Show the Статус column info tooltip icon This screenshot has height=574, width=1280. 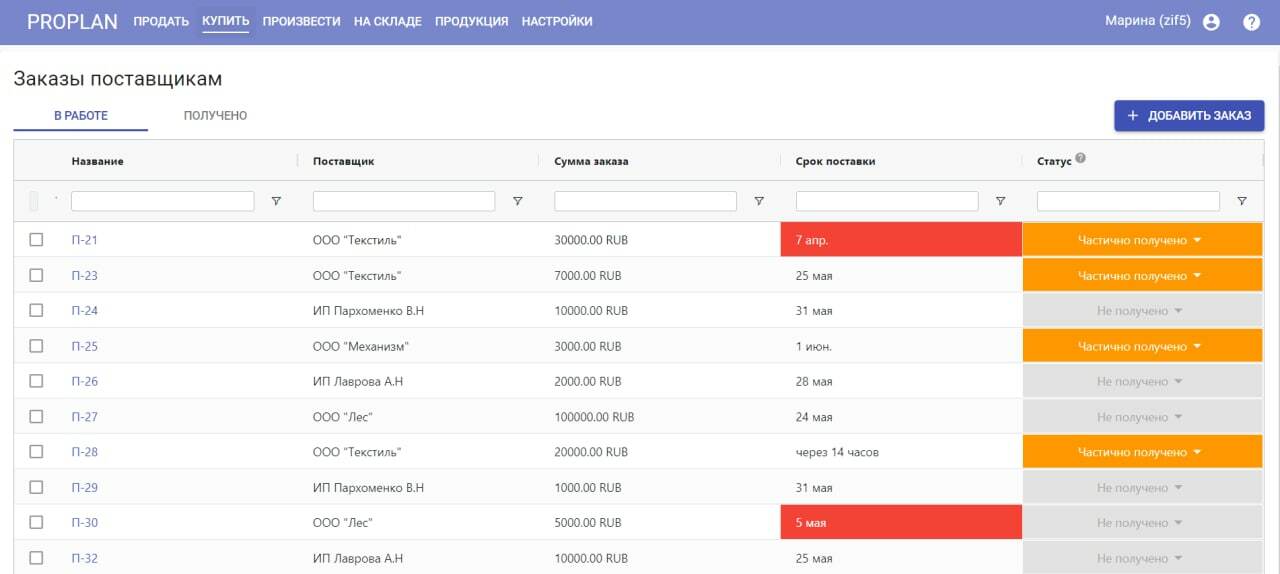point(1081,159)
